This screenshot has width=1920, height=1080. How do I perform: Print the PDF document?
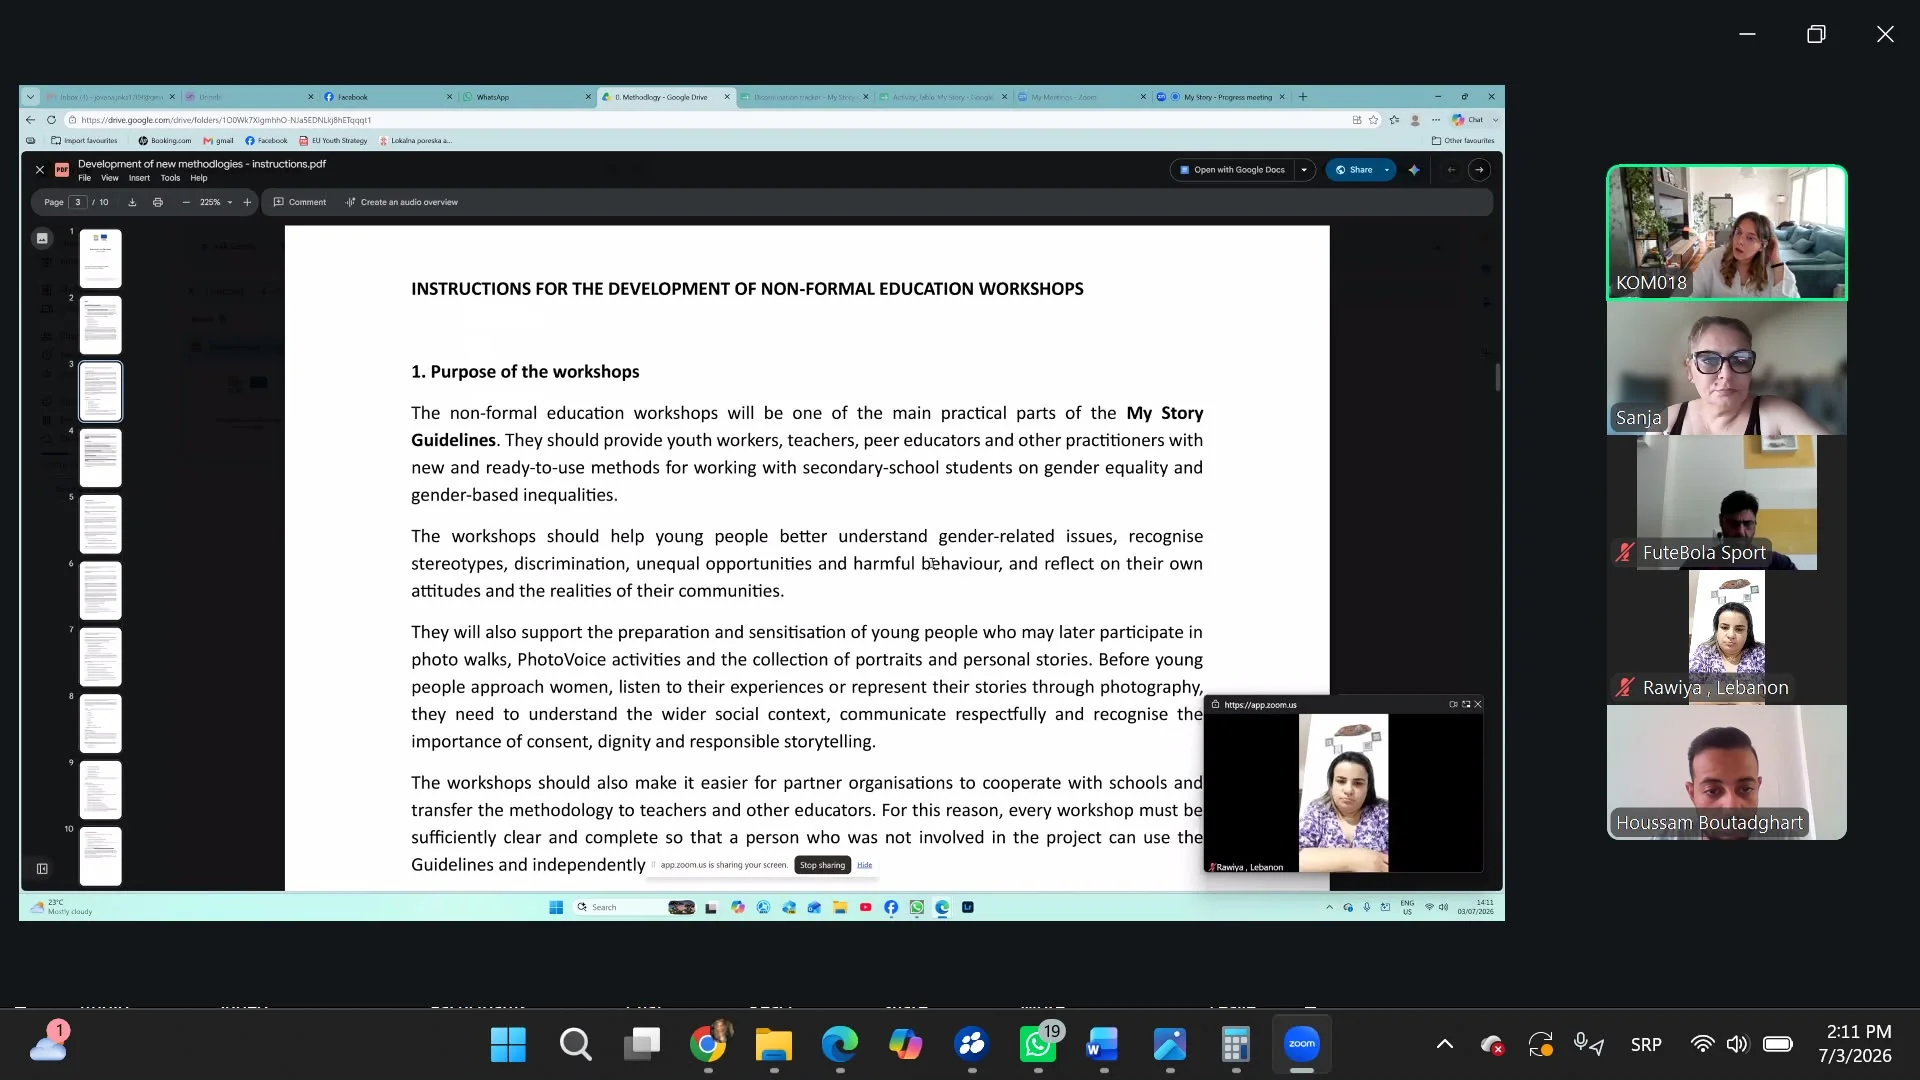[158, 202]
